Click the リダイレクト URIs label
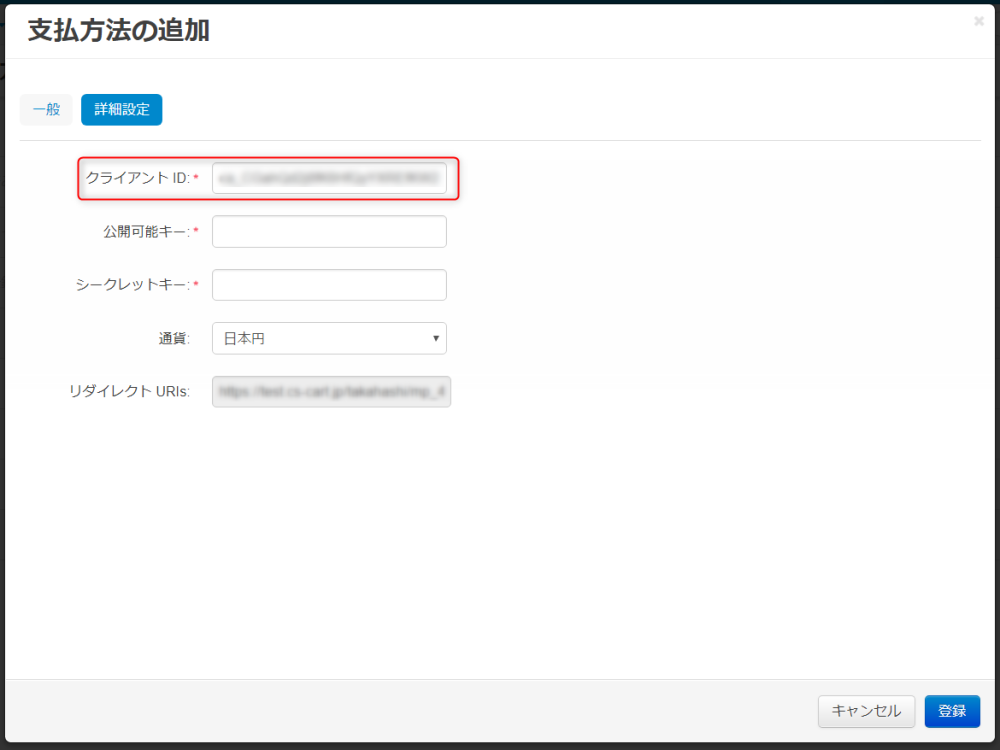 [x=129, y=392]
